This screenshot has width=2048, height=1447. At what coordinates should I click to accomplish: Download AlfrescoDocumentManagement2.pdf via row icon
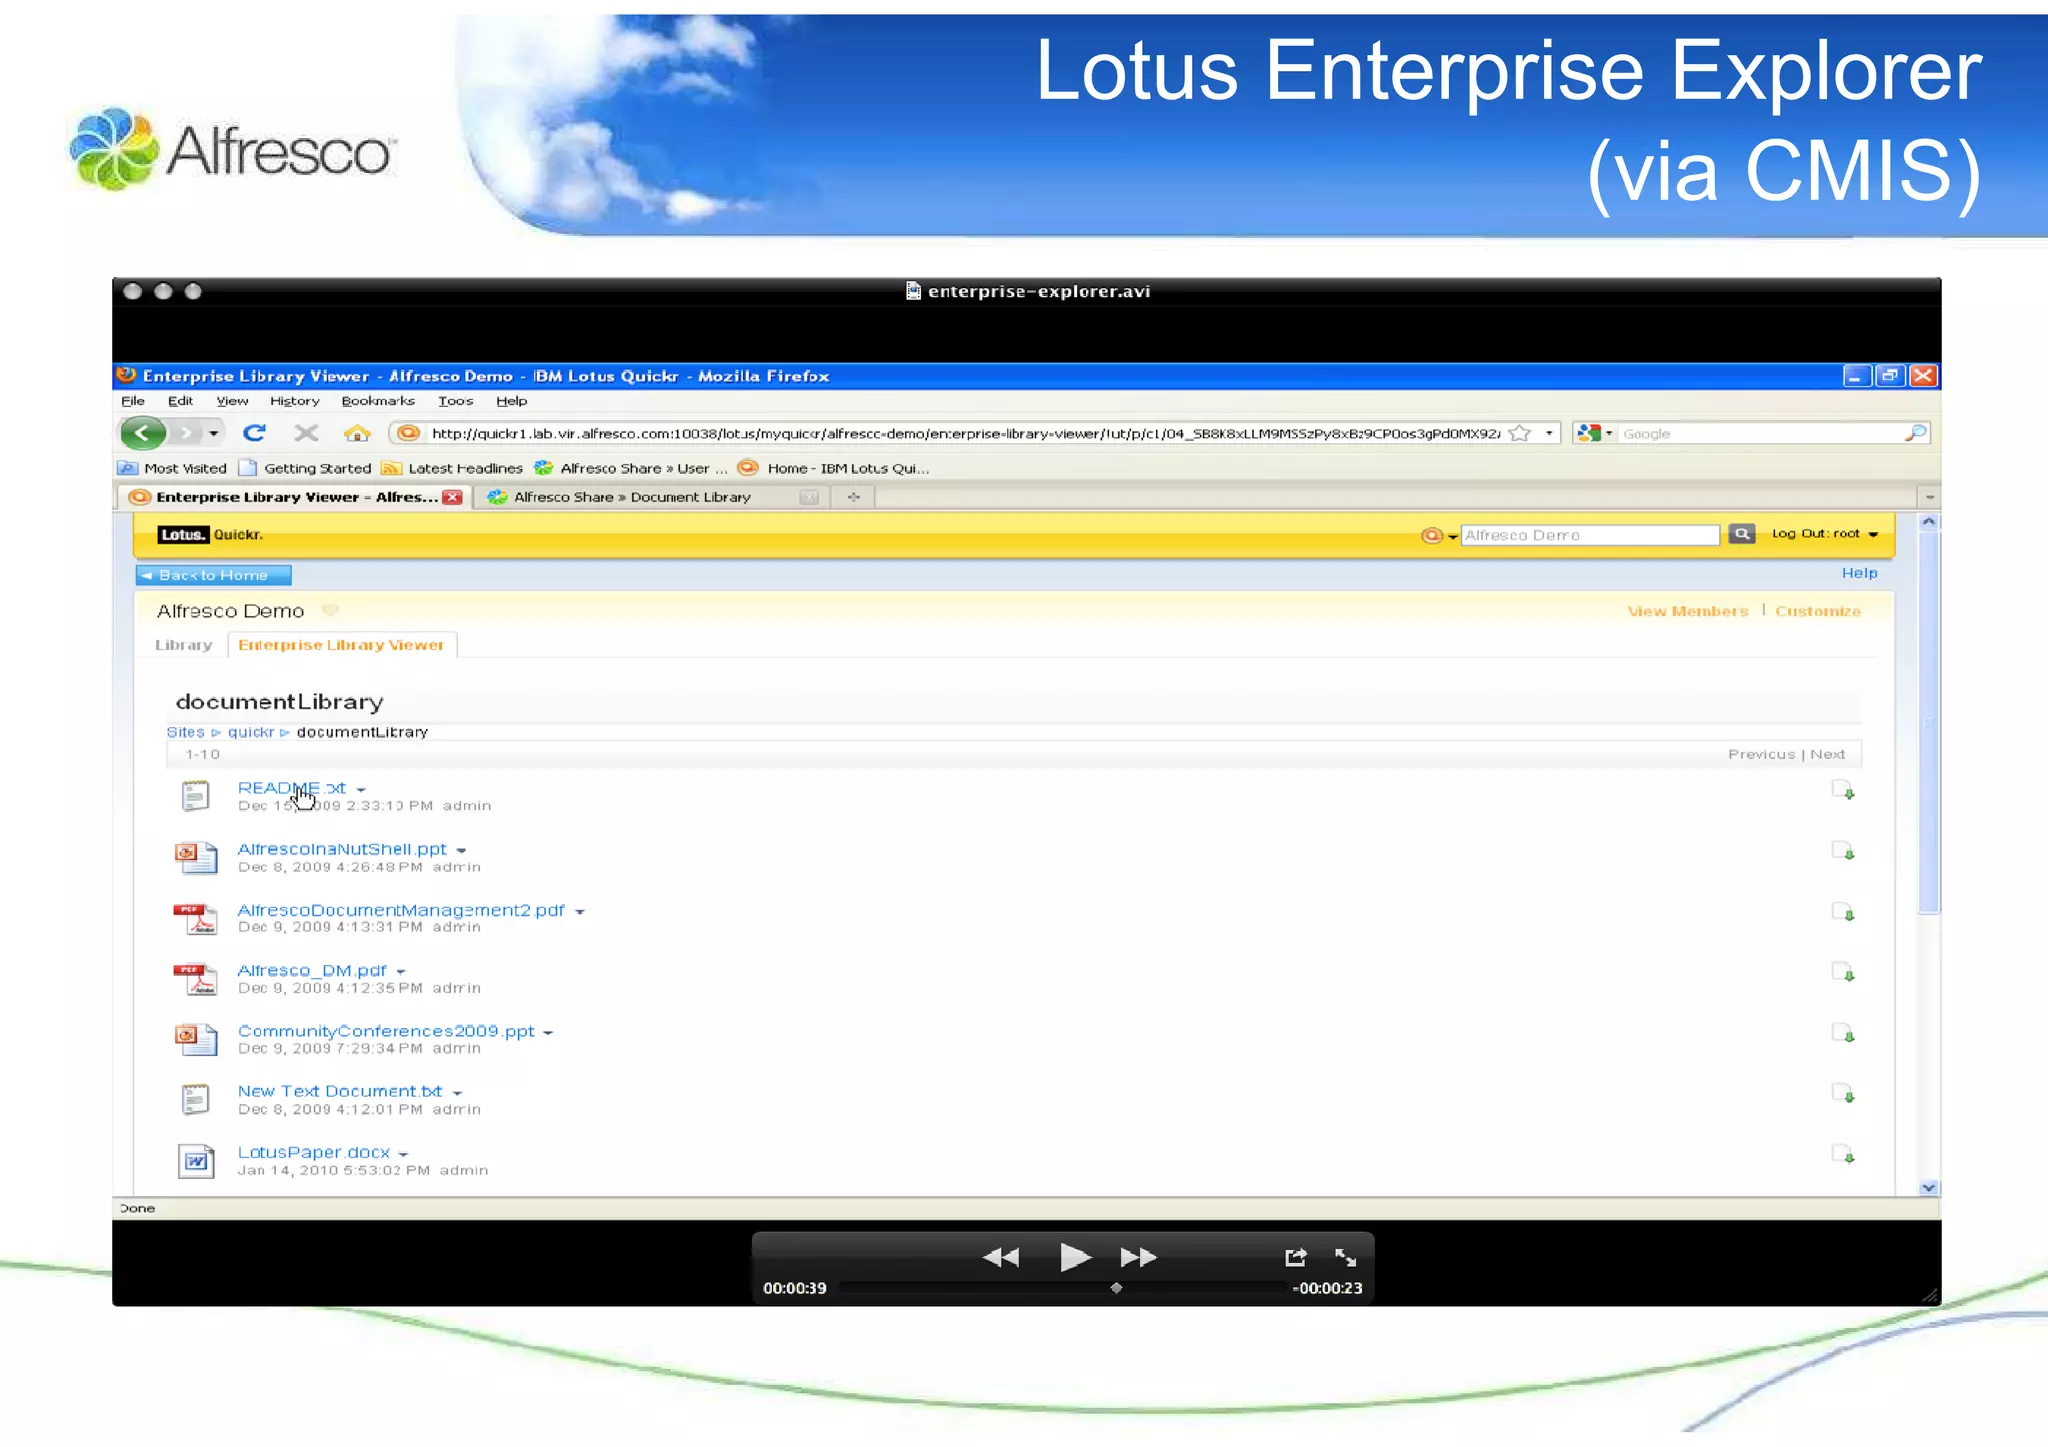(1843, 912)
